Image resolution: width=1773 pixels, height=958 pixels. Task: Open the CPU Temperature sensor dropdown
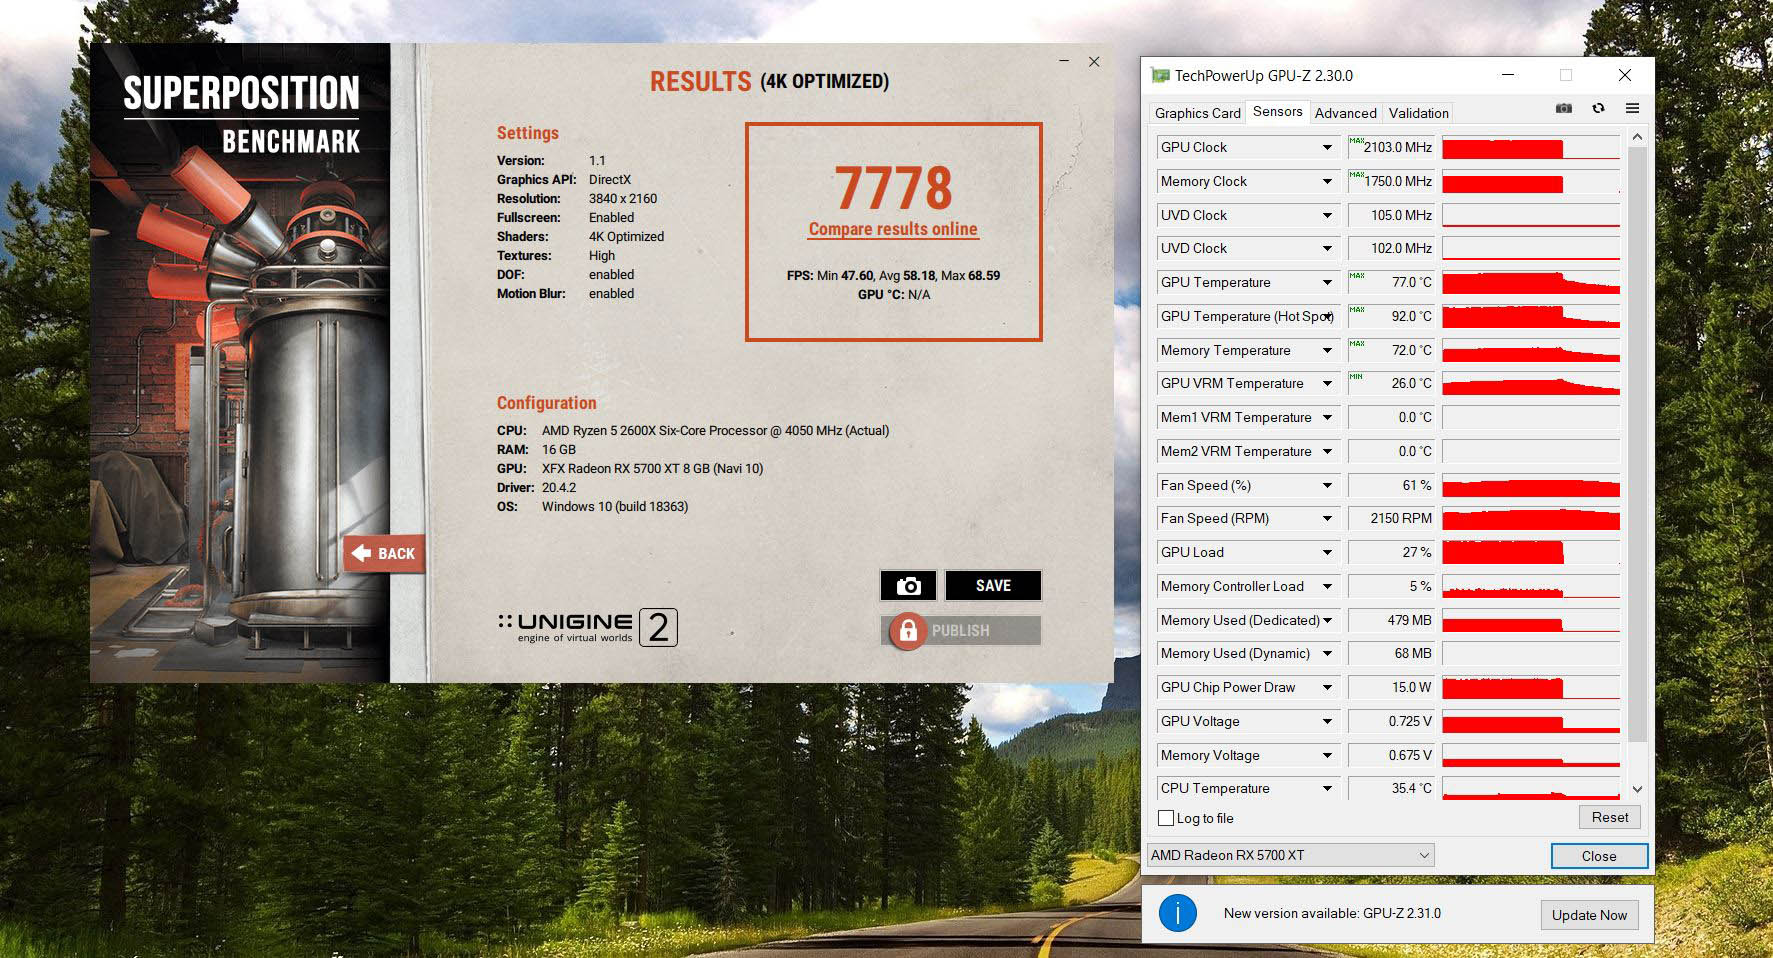[1327, 788]
